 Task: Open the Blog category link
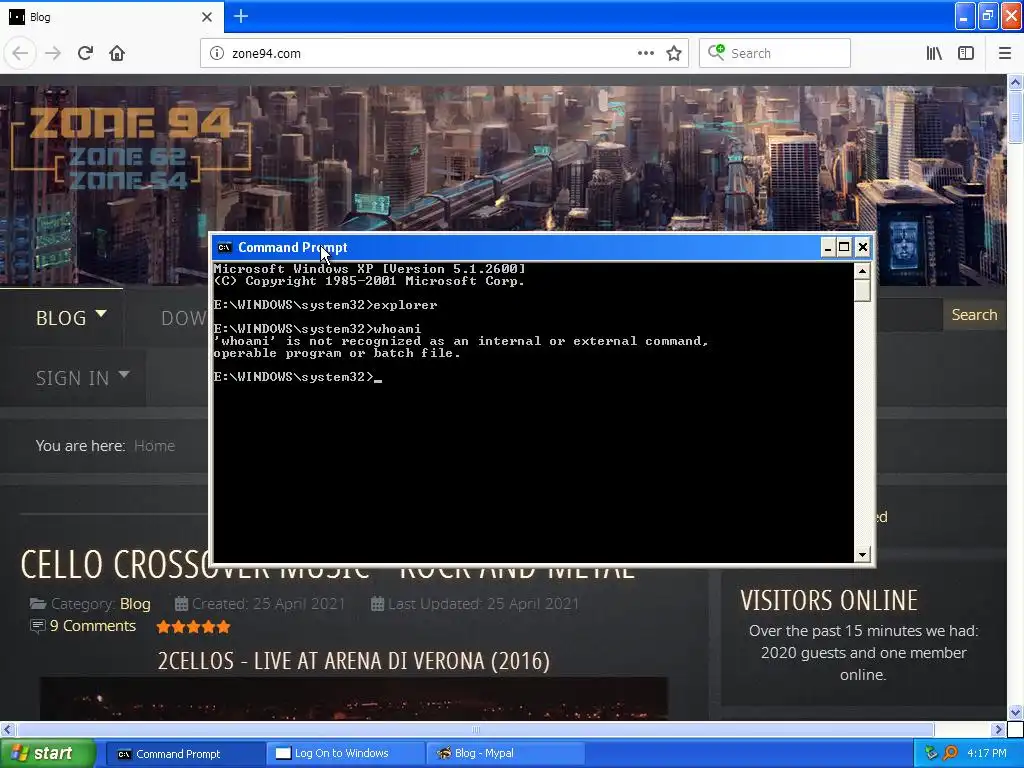[135, 604]
